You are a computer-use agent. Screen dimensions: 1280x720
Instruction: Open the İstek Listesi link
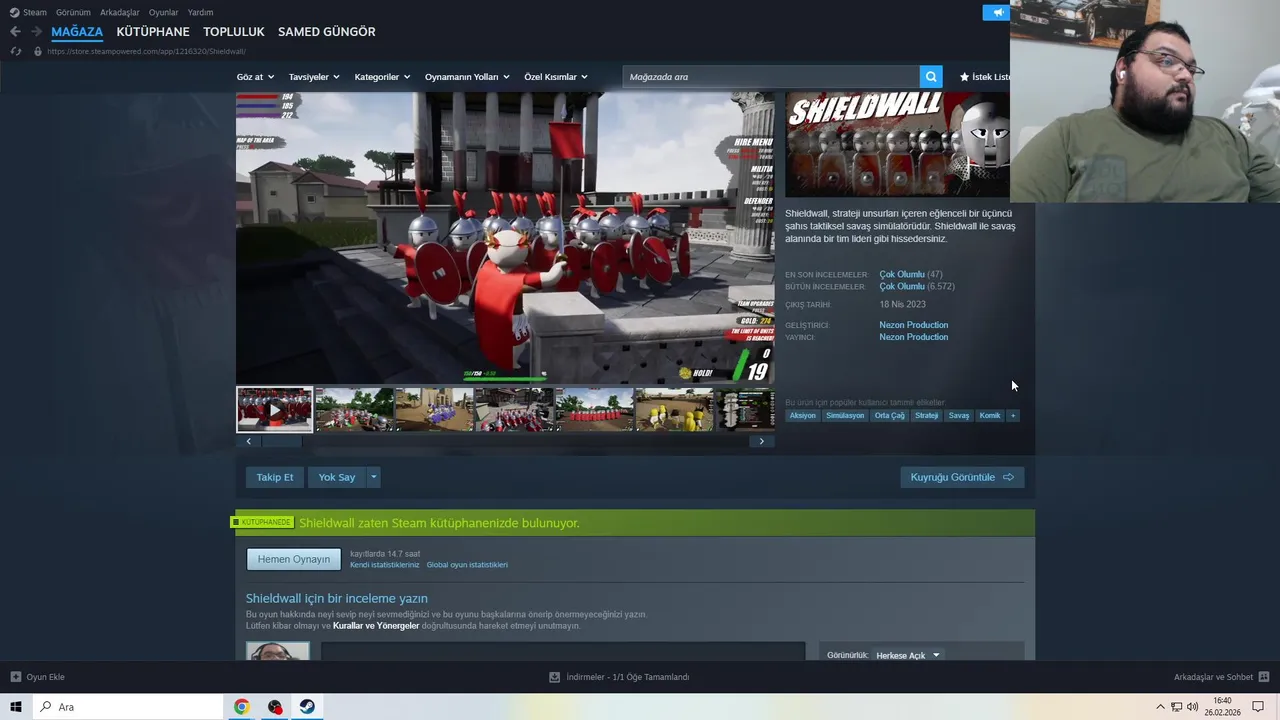[x=985, y=77]
